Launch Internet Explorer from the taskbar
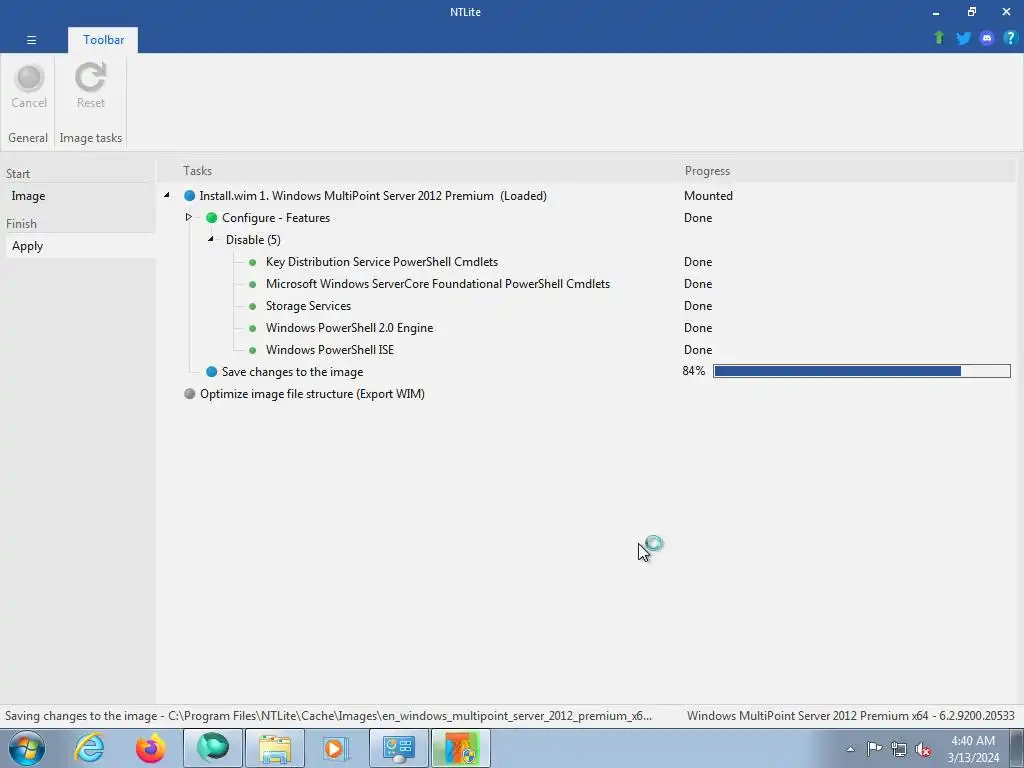 click(89, 748)
